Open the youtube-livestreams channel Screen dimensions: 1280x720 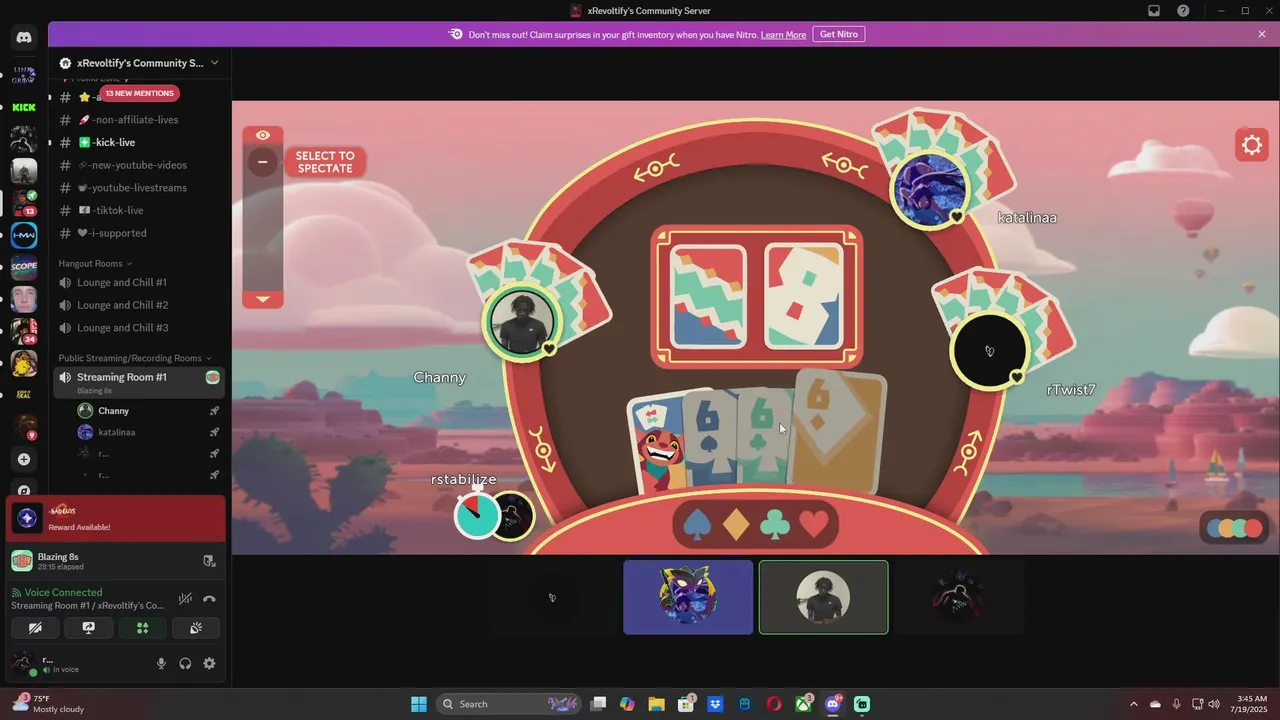139,187
